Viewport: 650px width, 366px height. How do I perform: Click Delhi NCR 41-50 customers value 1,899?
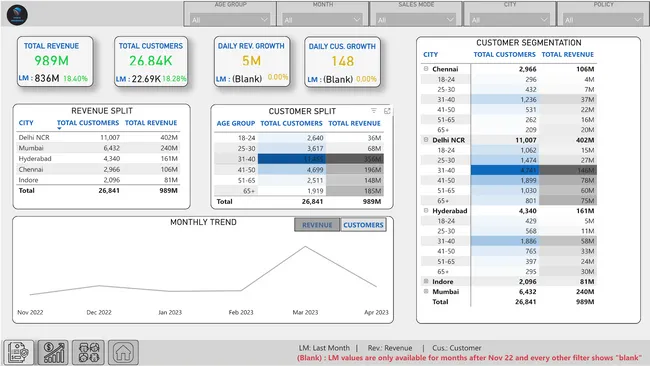528,180
